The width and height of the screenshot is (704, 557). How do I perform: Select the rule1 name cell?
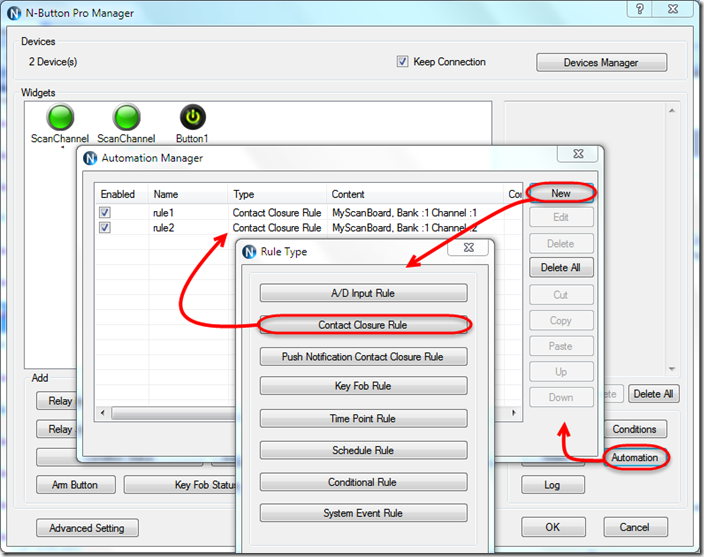click(x=164, y=213)
